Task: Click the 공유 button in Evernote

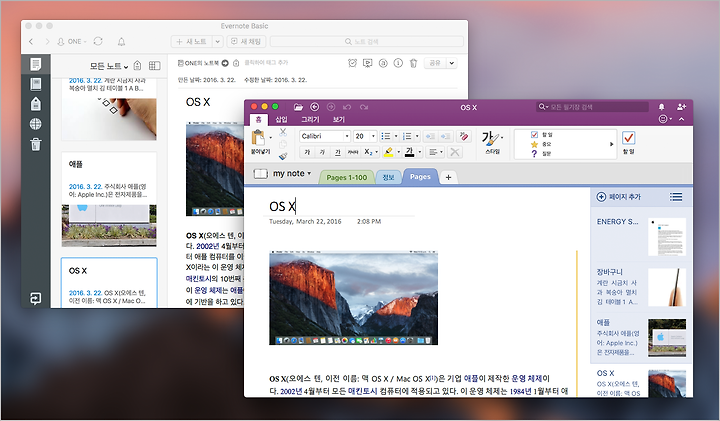Action: [435, 63]
